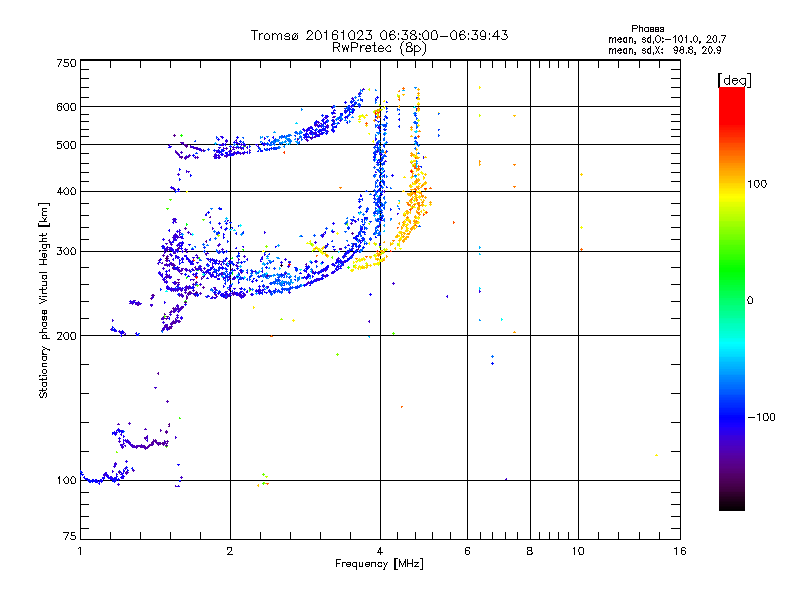Click the y-axis tick label '750'
The height and width of the screenshot is (600, 800).
66,63
